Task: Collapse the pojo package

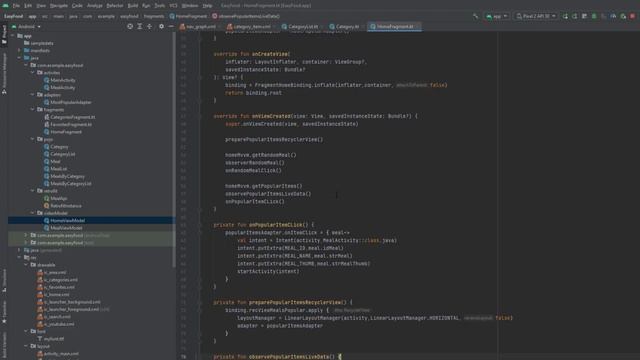Action: click(x=33, y=139)
